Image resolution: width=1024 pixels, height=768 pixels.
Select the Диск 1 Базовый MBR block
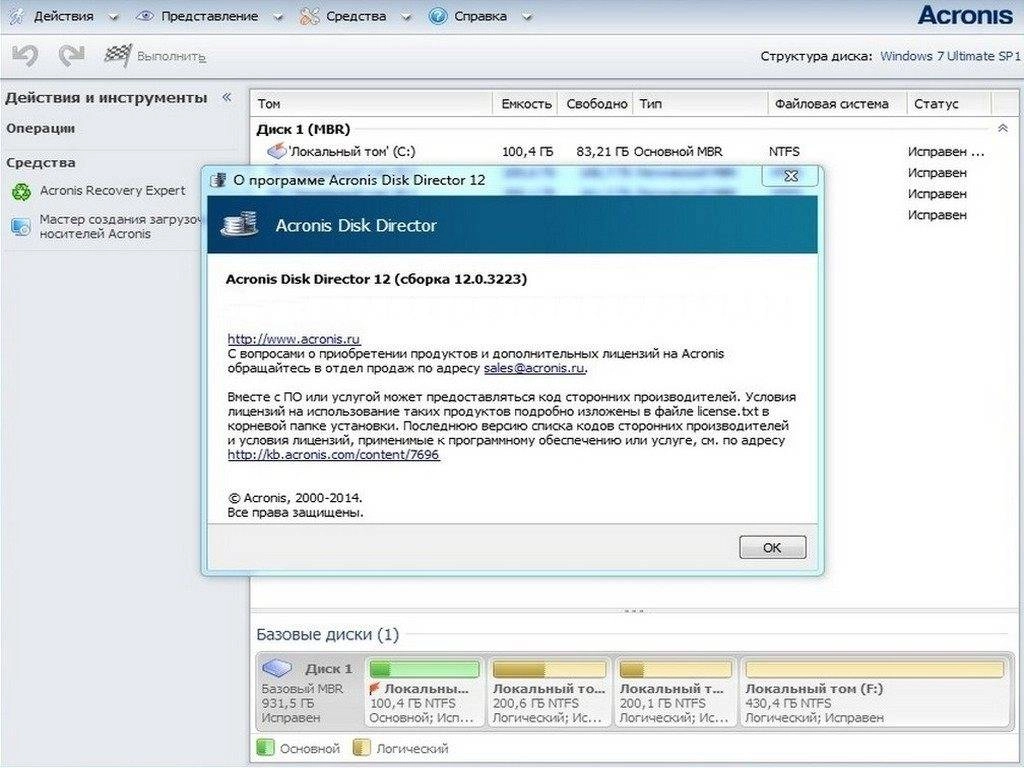pos(309,692)
